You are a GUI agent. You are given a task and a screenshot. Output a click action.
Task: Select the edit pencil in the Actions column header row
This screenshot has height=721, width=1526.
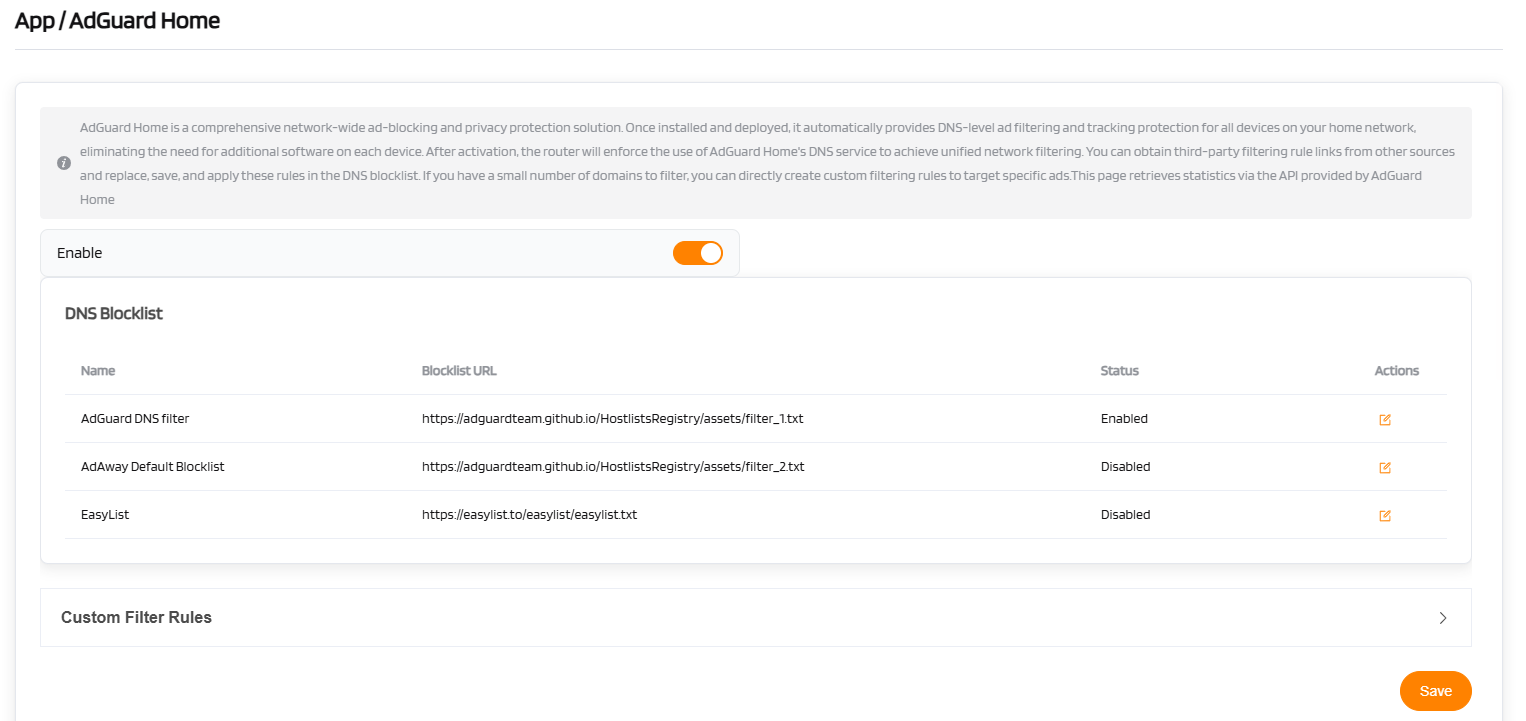(x=1384, y=419)
